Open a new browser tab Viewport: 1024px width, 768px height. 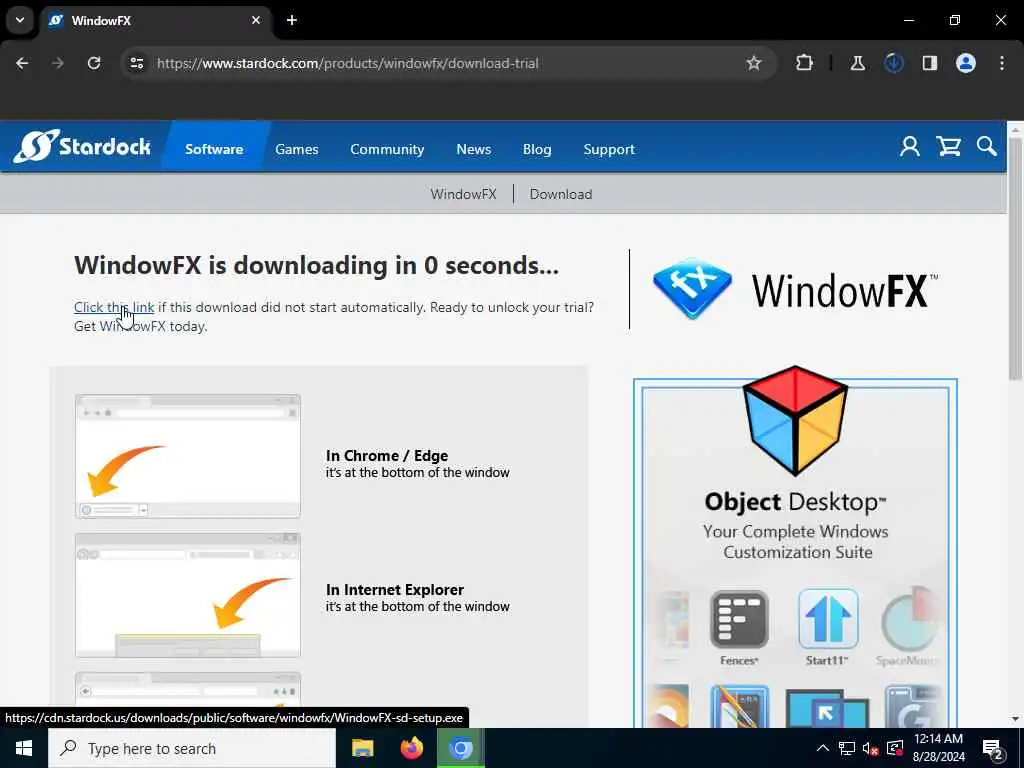(x=292, y=20)
